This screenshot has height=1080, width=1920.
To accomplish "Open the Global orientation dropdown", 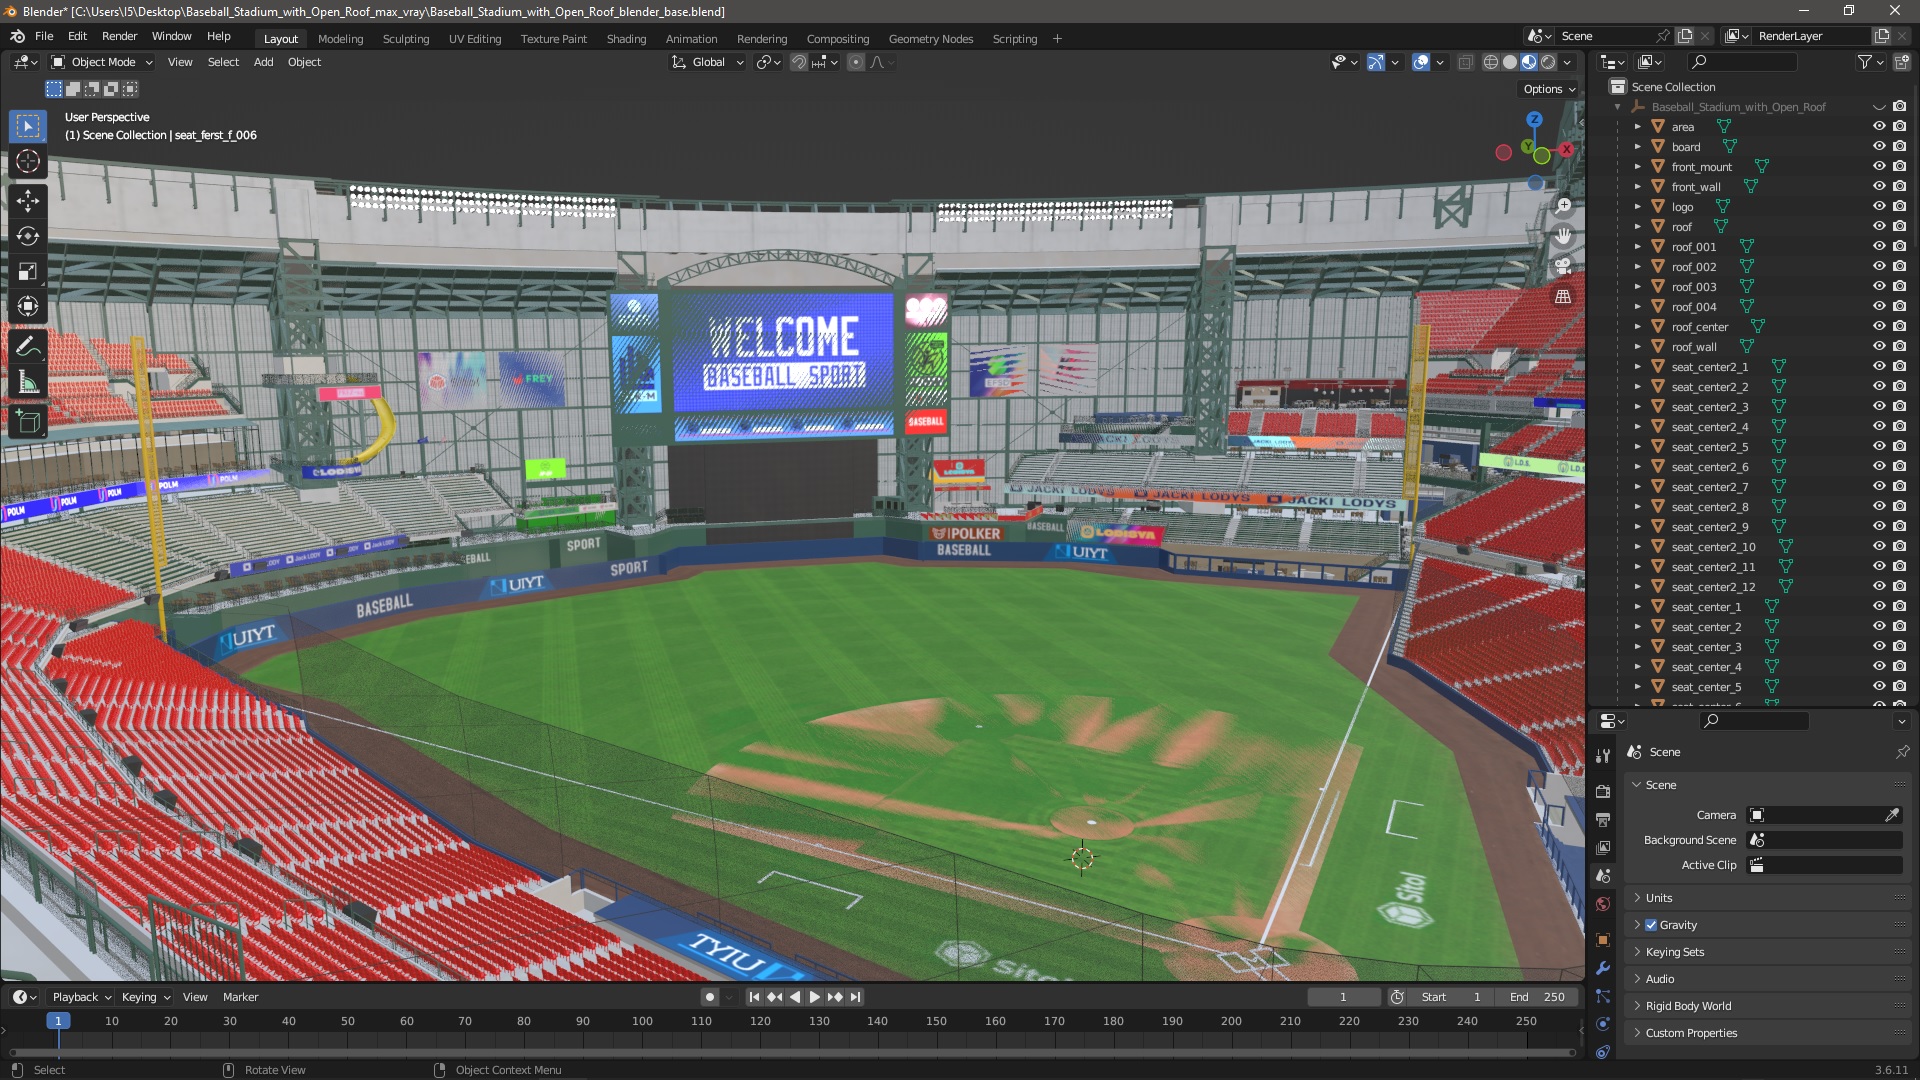I will point(708,62).
